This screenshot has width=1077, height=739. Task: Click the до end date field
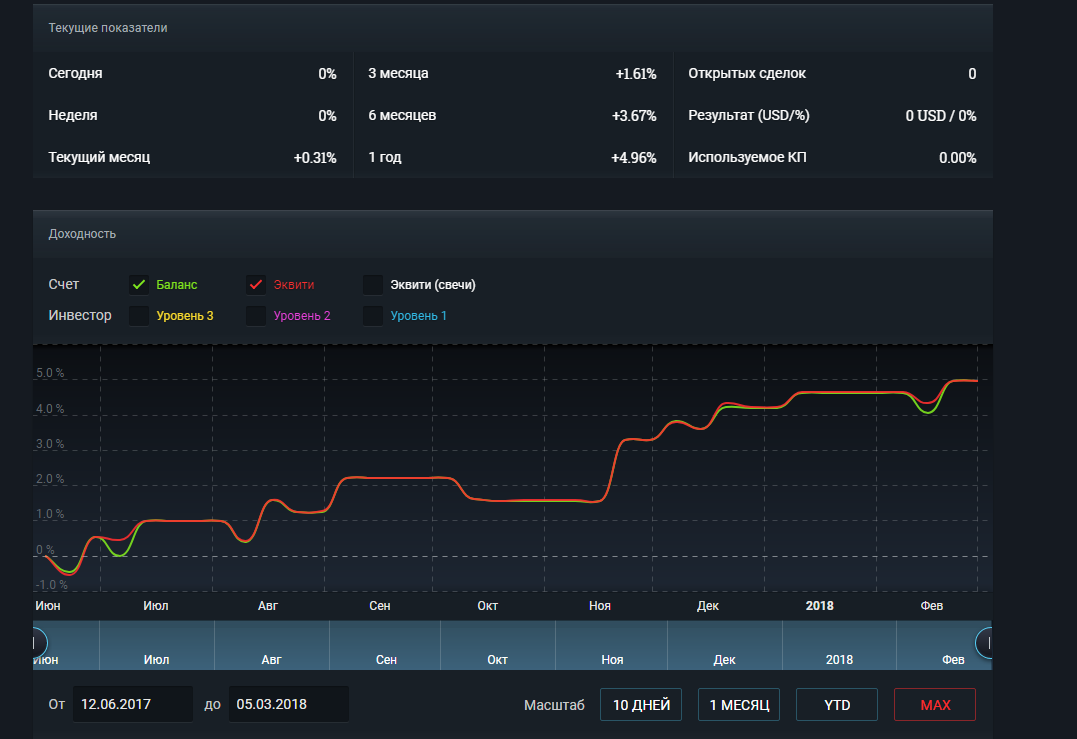click(289, 704)
